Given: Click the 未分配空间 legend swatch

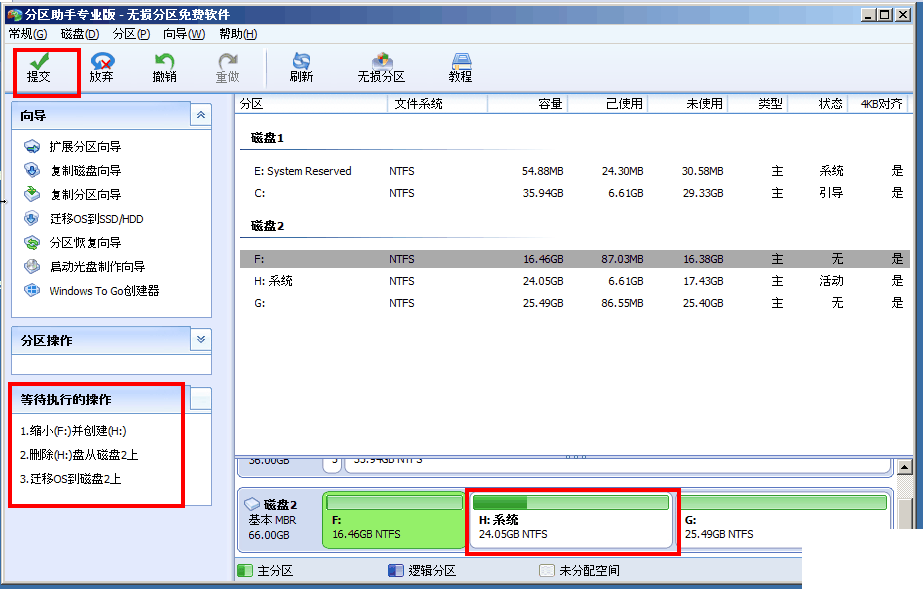Looking at the screenshot, I should coord(547,571).
